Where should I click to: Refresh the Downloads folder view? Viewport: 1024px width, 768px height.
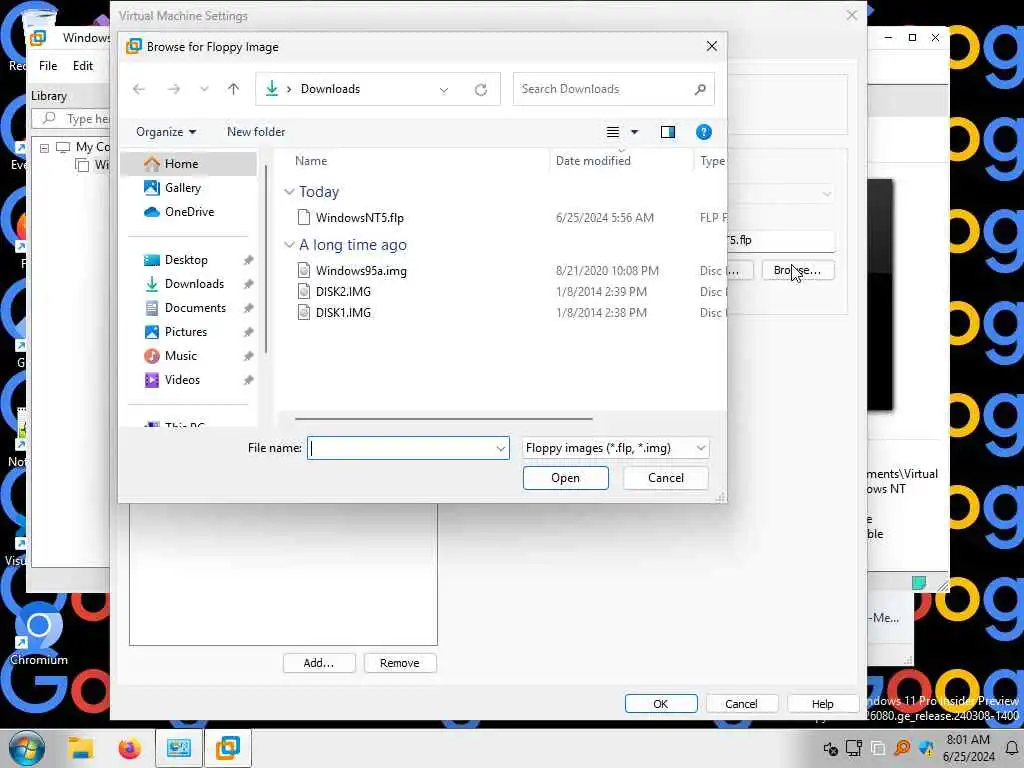(x=481, y=89)
